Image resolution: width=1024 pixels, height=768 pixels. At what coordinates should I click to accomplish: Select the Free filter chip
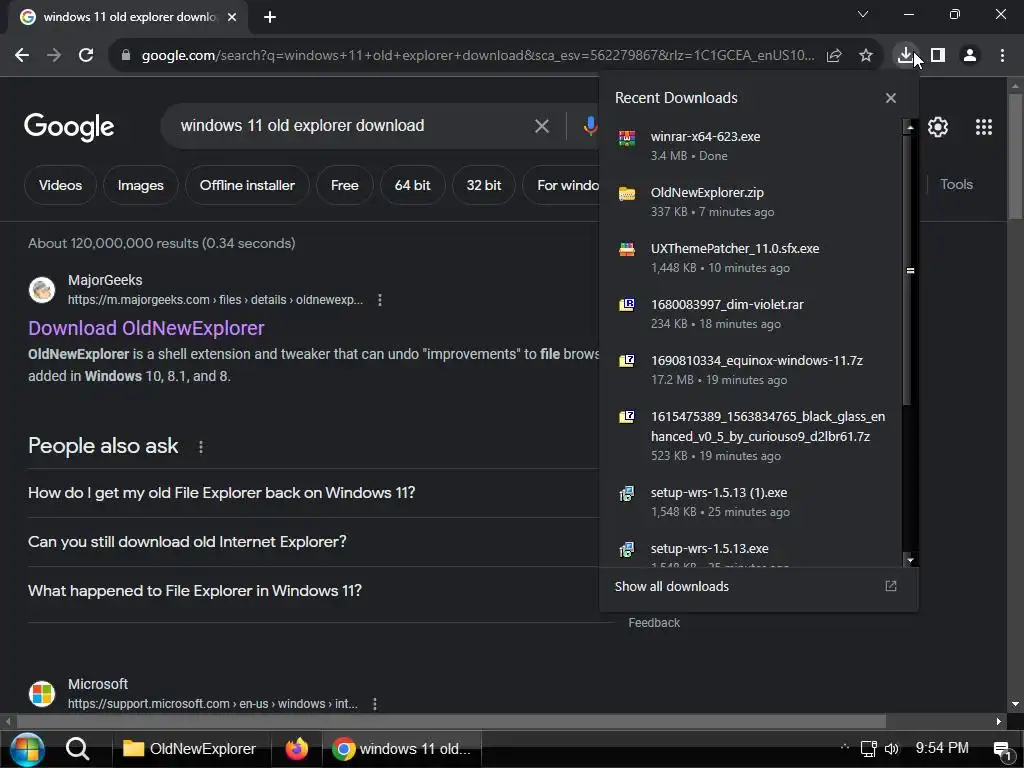pyautogui.click(x=344, y=185)
